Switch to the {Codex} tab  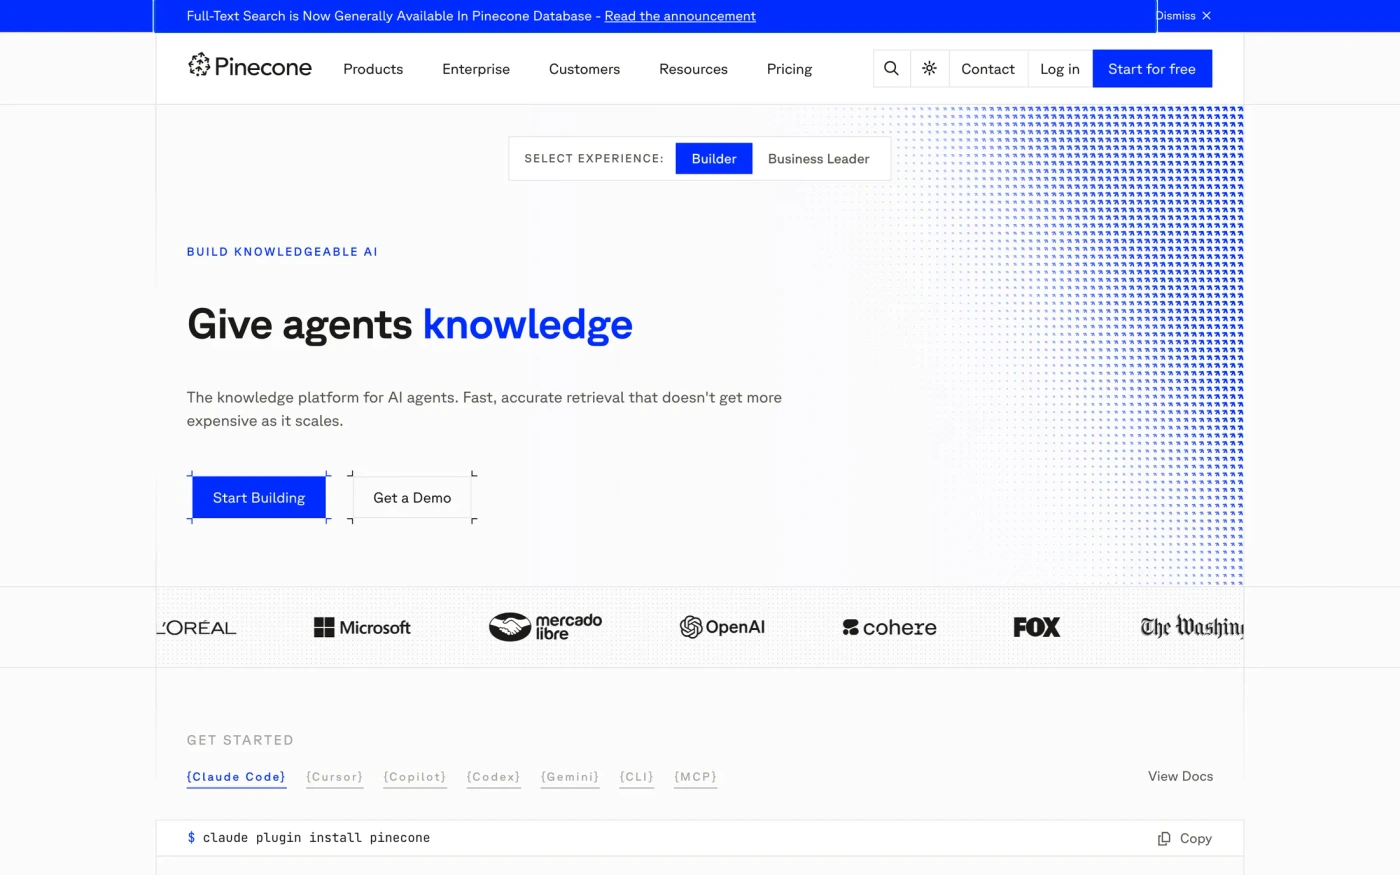493,777
